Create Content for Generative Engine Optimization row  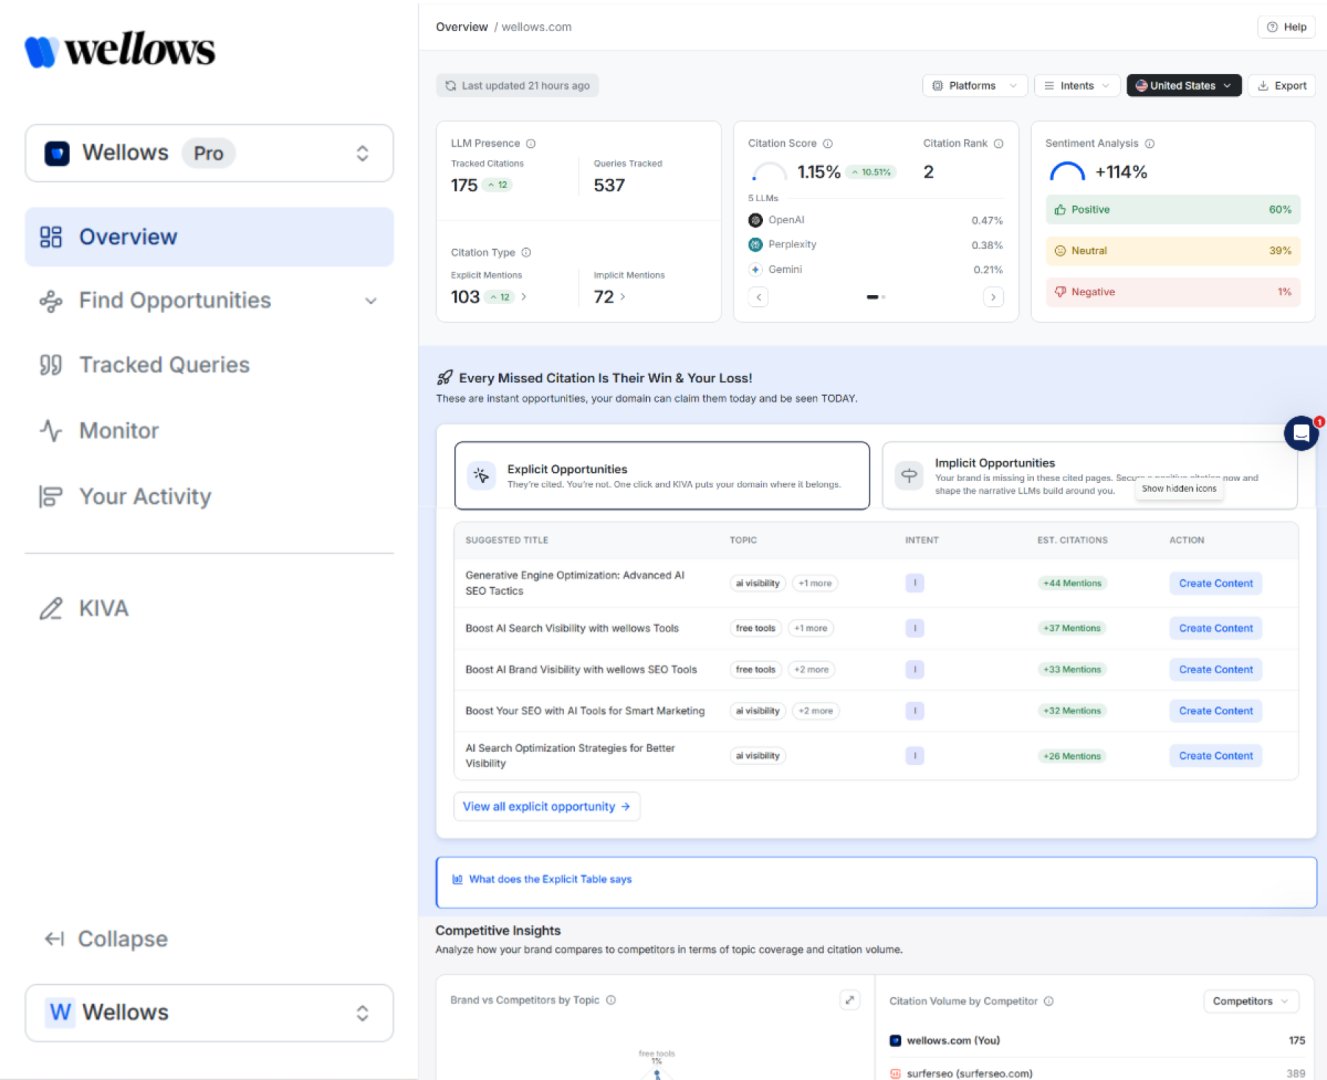coord(1215,583)
